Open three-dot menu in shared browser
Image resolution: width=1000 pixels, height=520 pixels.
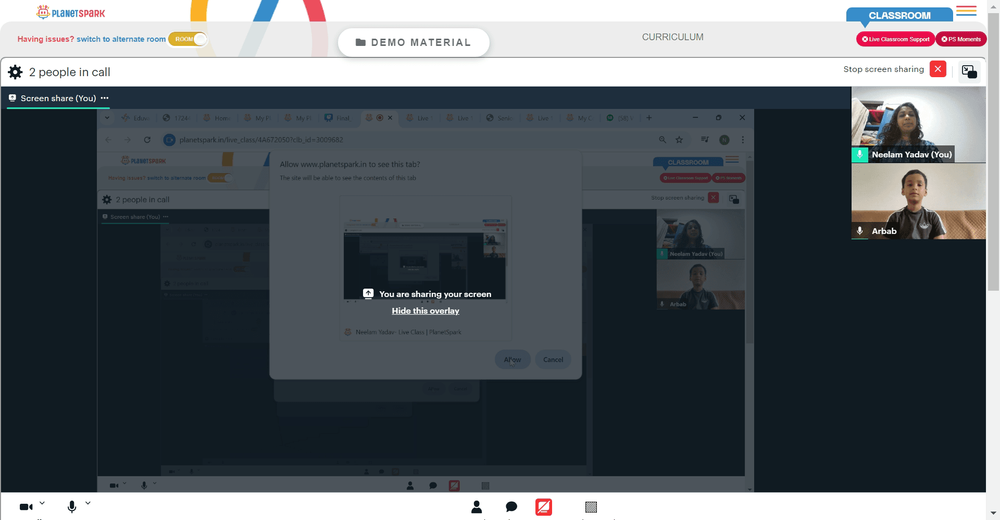tap(742, 140)
